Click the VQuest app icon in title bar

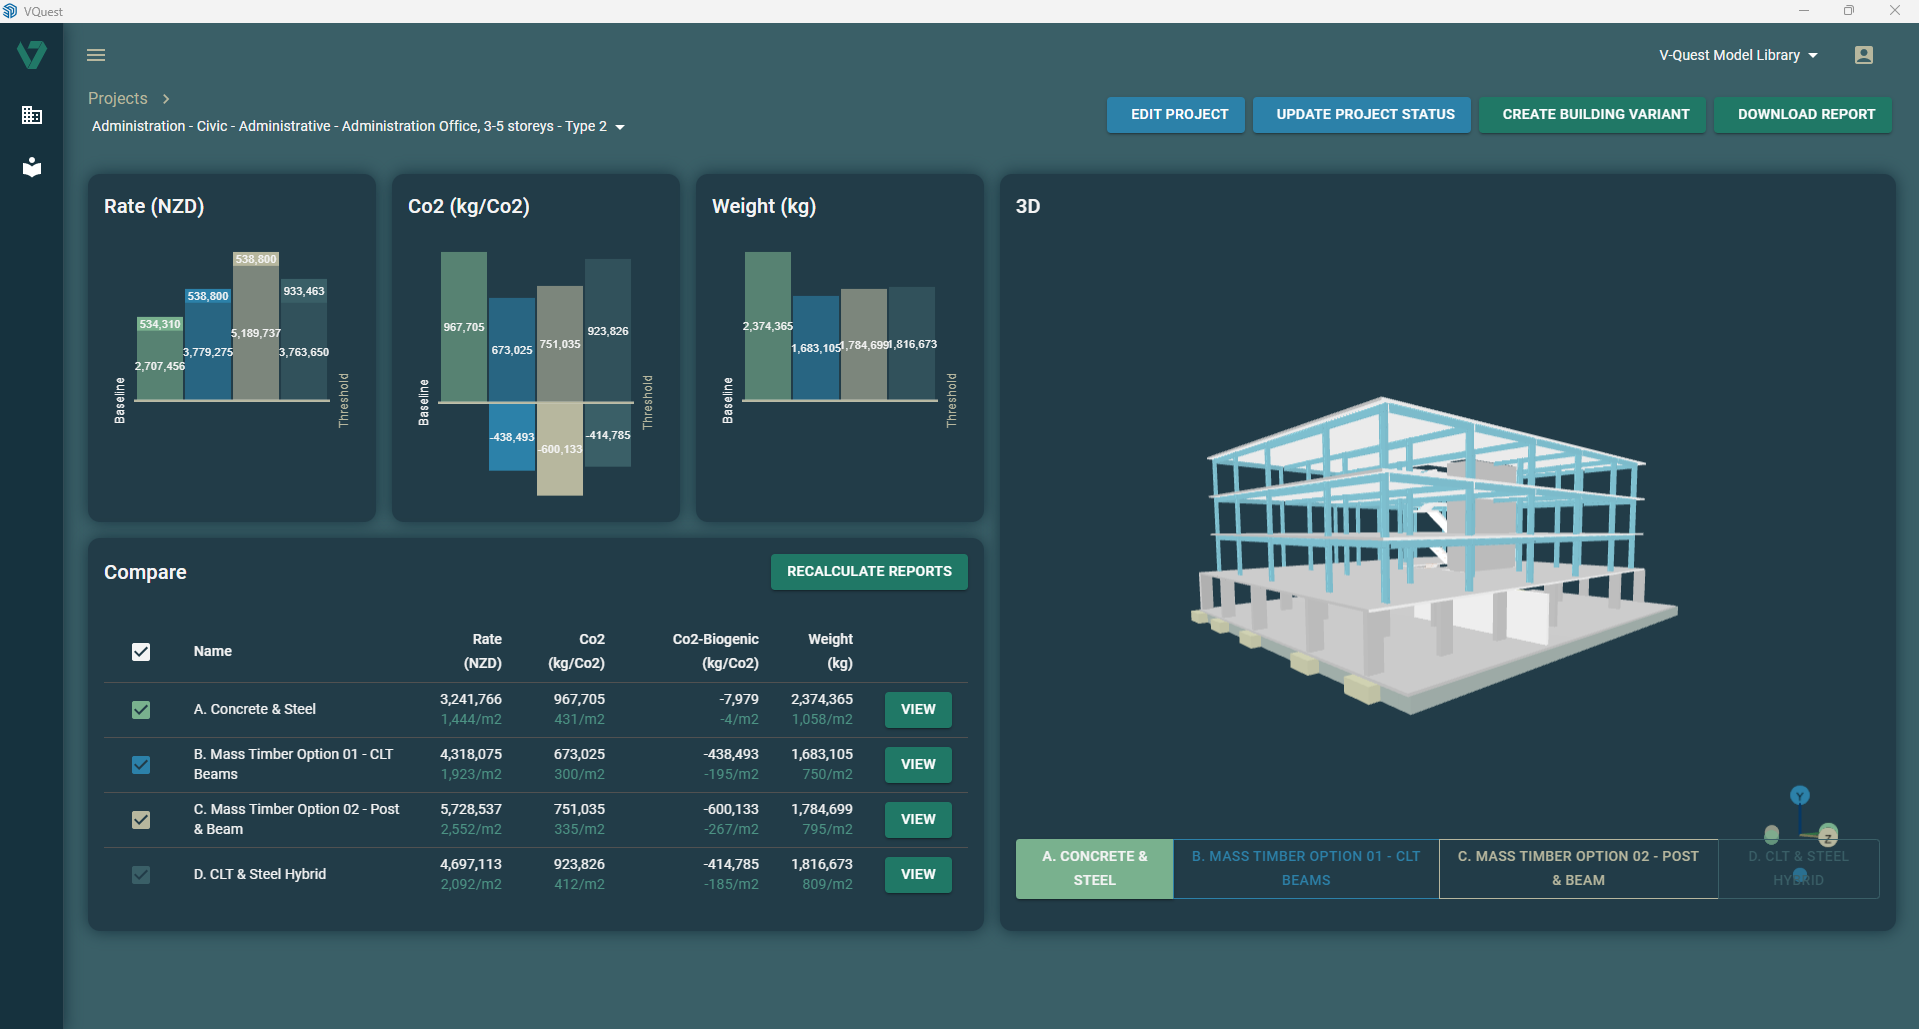[x=10, y=11]
